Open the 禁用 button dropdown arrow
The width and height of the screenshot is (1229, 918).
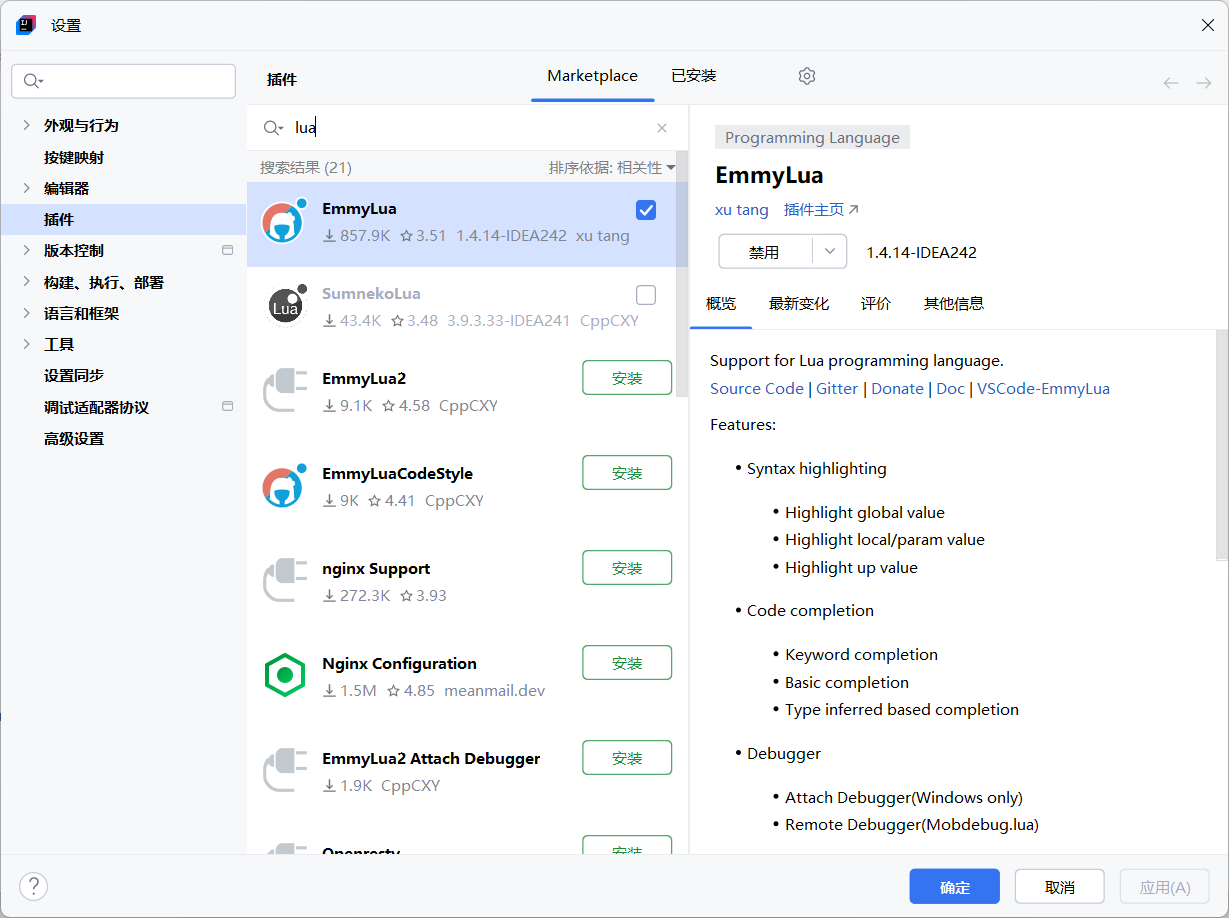(x=828, y=251)
